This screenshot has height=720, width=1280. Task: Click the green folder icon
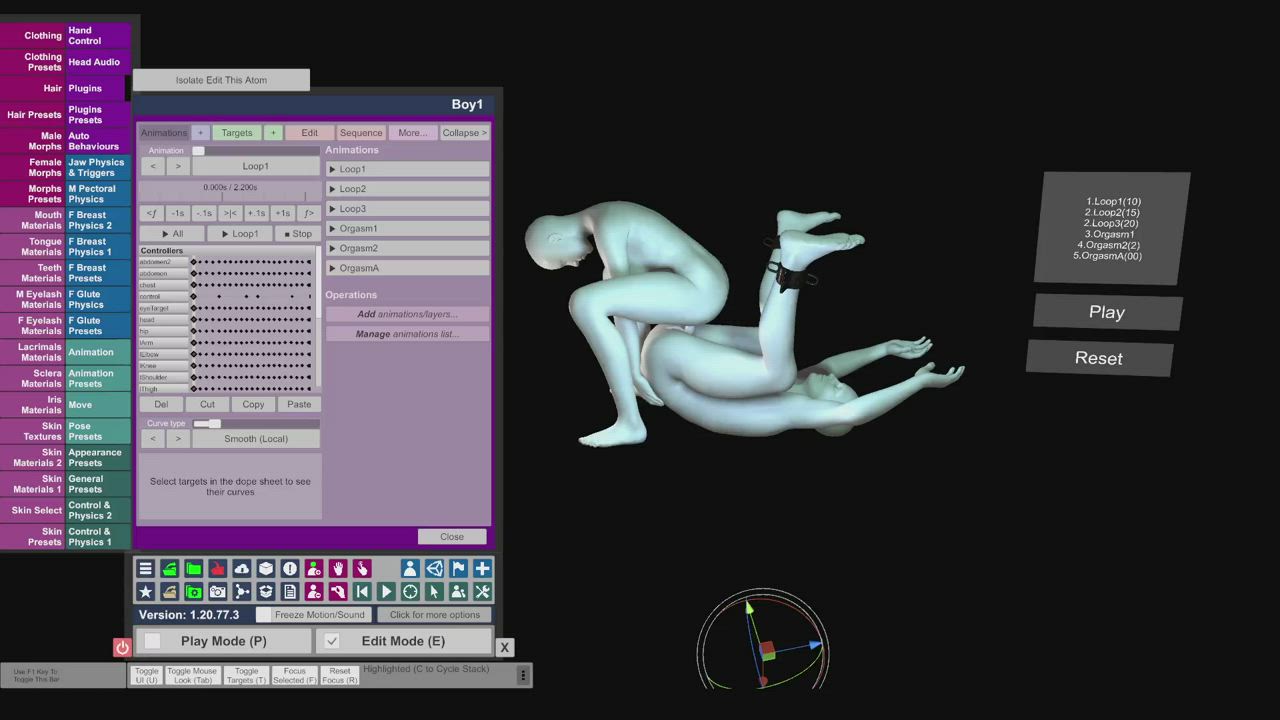(193, 568)
